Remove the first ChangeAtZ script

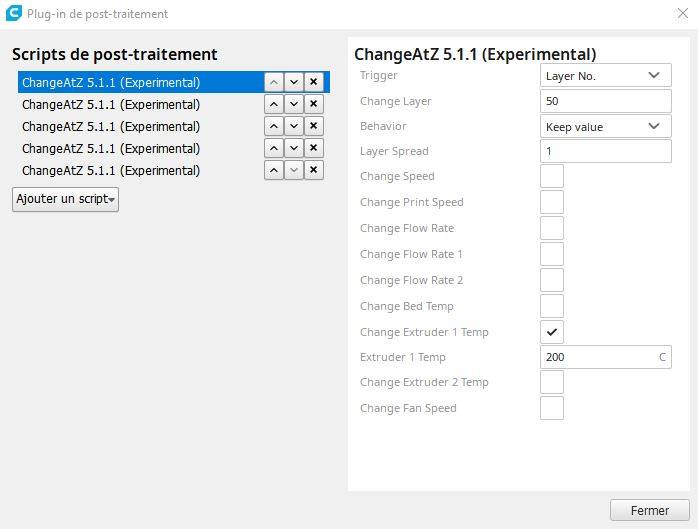click(314, 82)
